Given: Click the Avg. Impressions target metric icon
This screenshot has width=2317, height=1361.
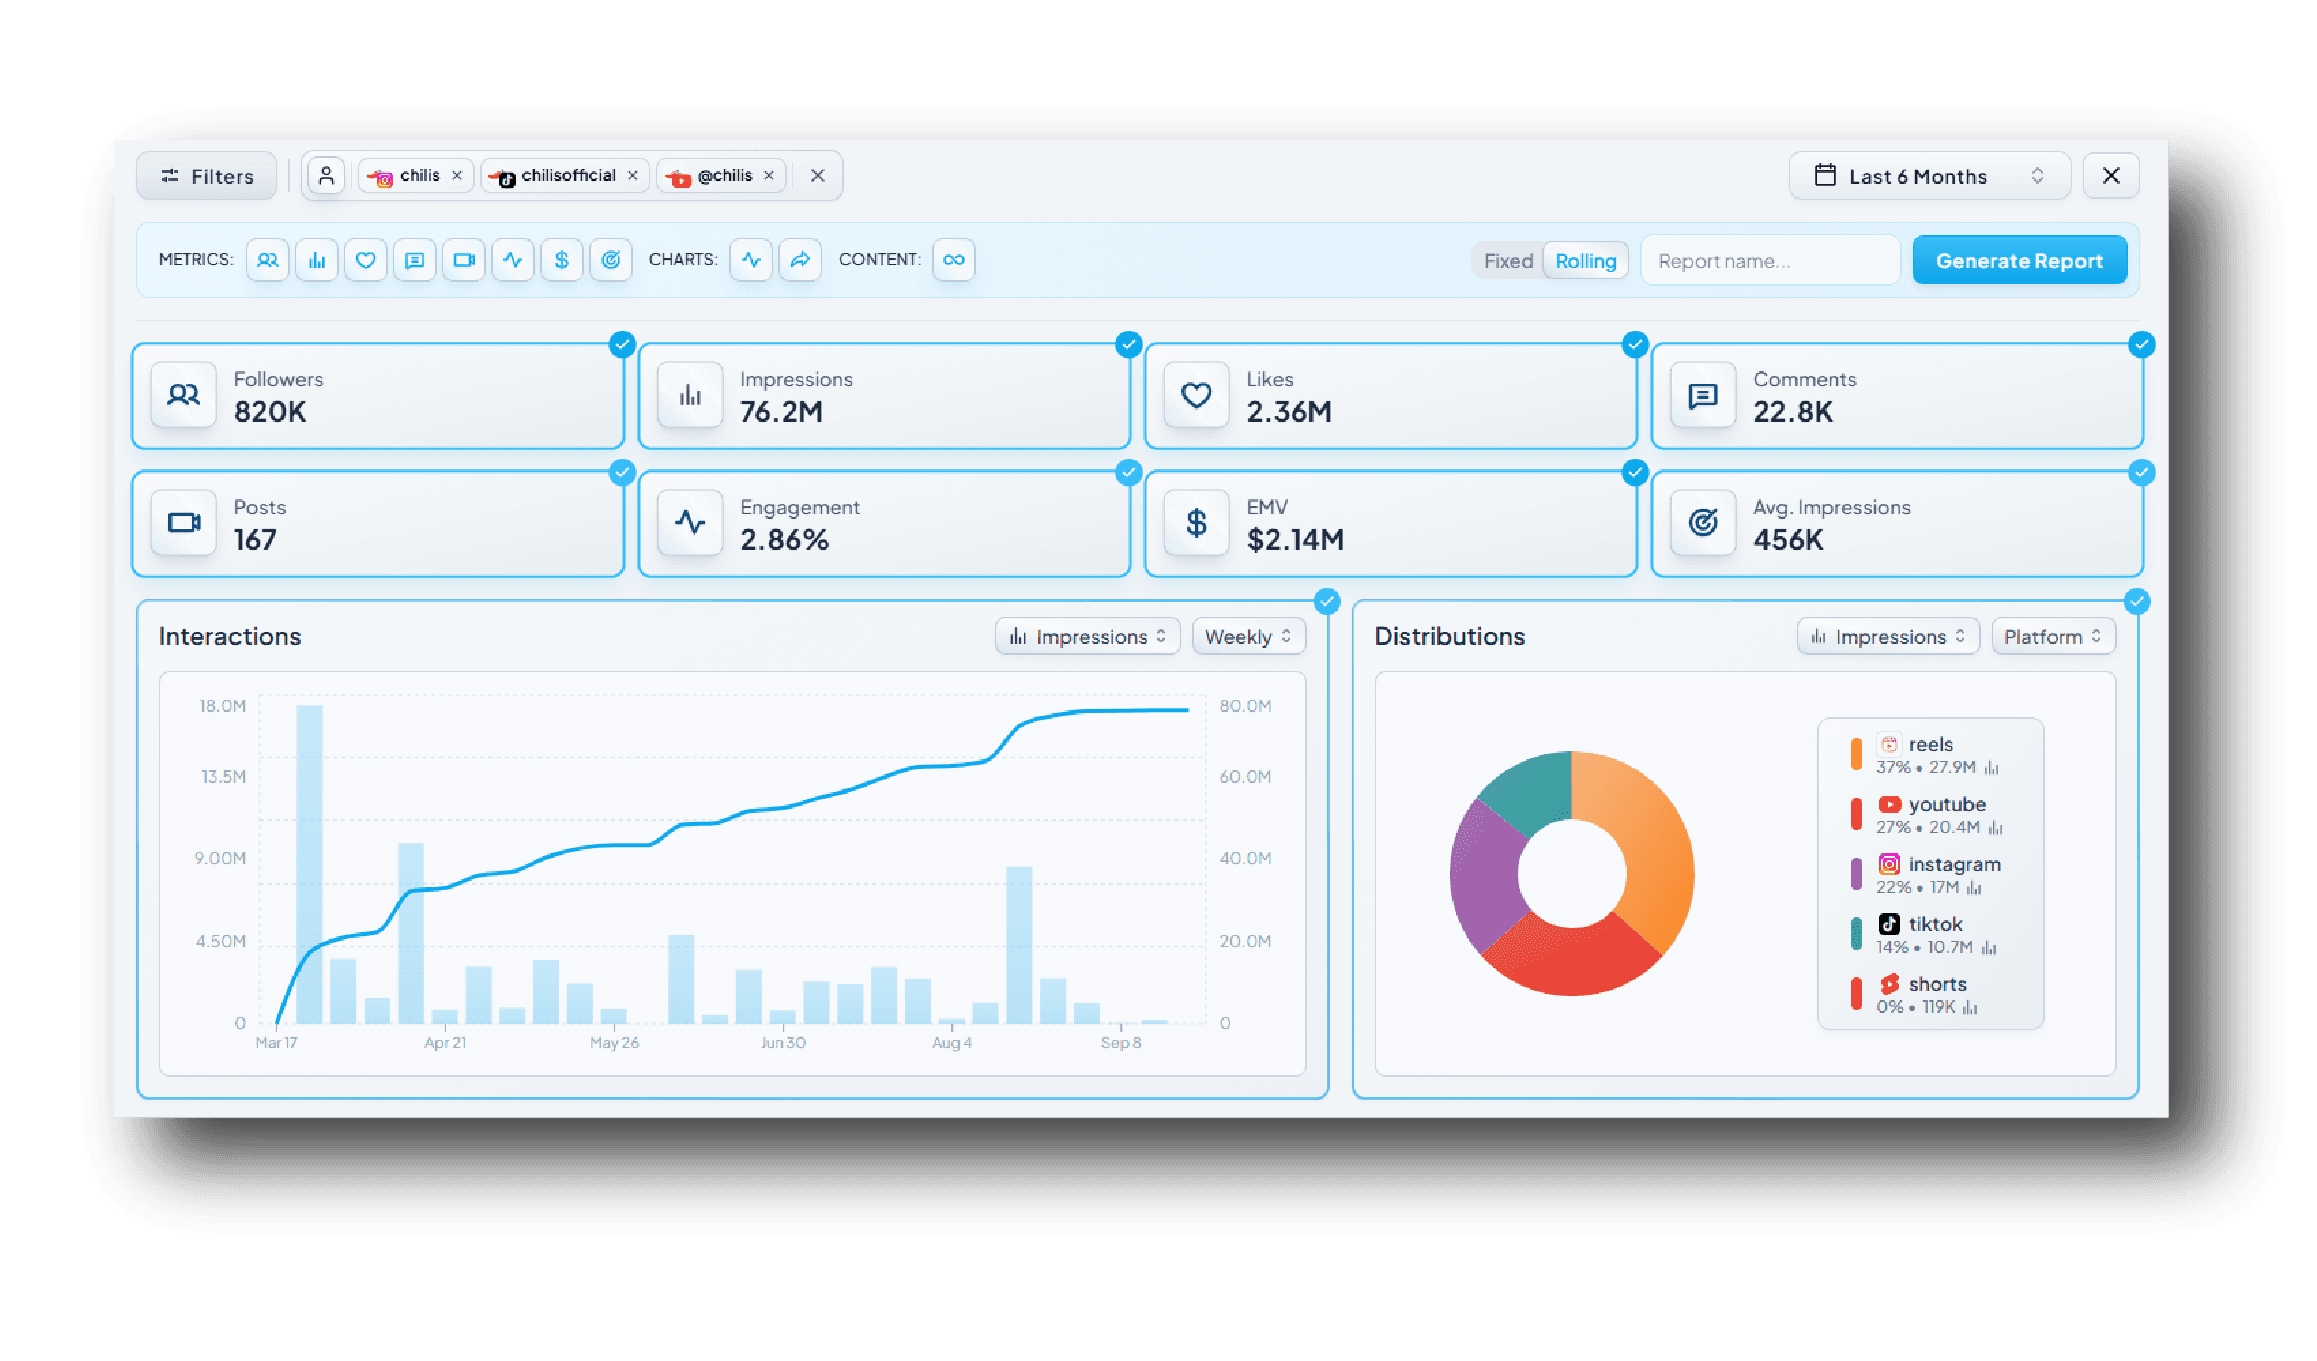Looking at the screenshot, I should point(611,260).
